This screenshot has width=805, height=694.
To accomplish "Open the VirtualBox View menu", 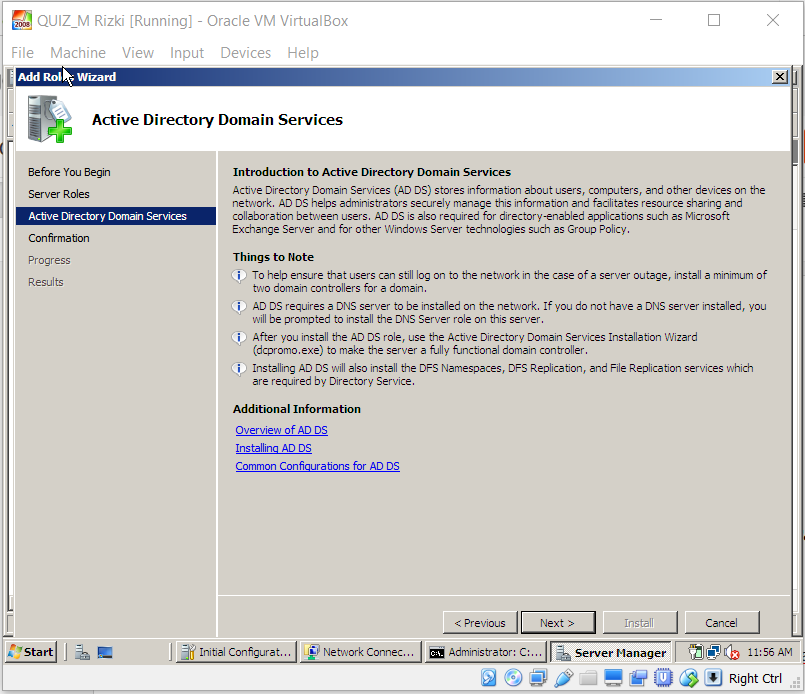I will tap(138, 53).
